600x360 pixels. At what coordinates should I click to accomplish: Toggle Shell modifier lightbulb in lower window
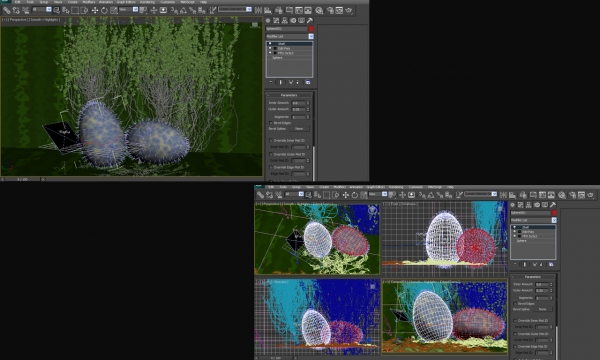tap(515, 227)
